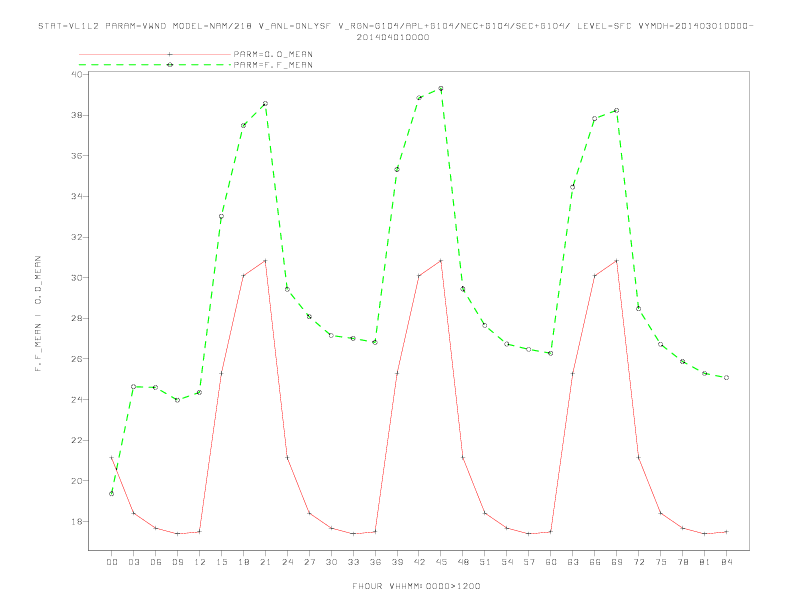Click x-axis tick label 45
The height and width of the screenshot is (612, 792).
click(441, 562)
